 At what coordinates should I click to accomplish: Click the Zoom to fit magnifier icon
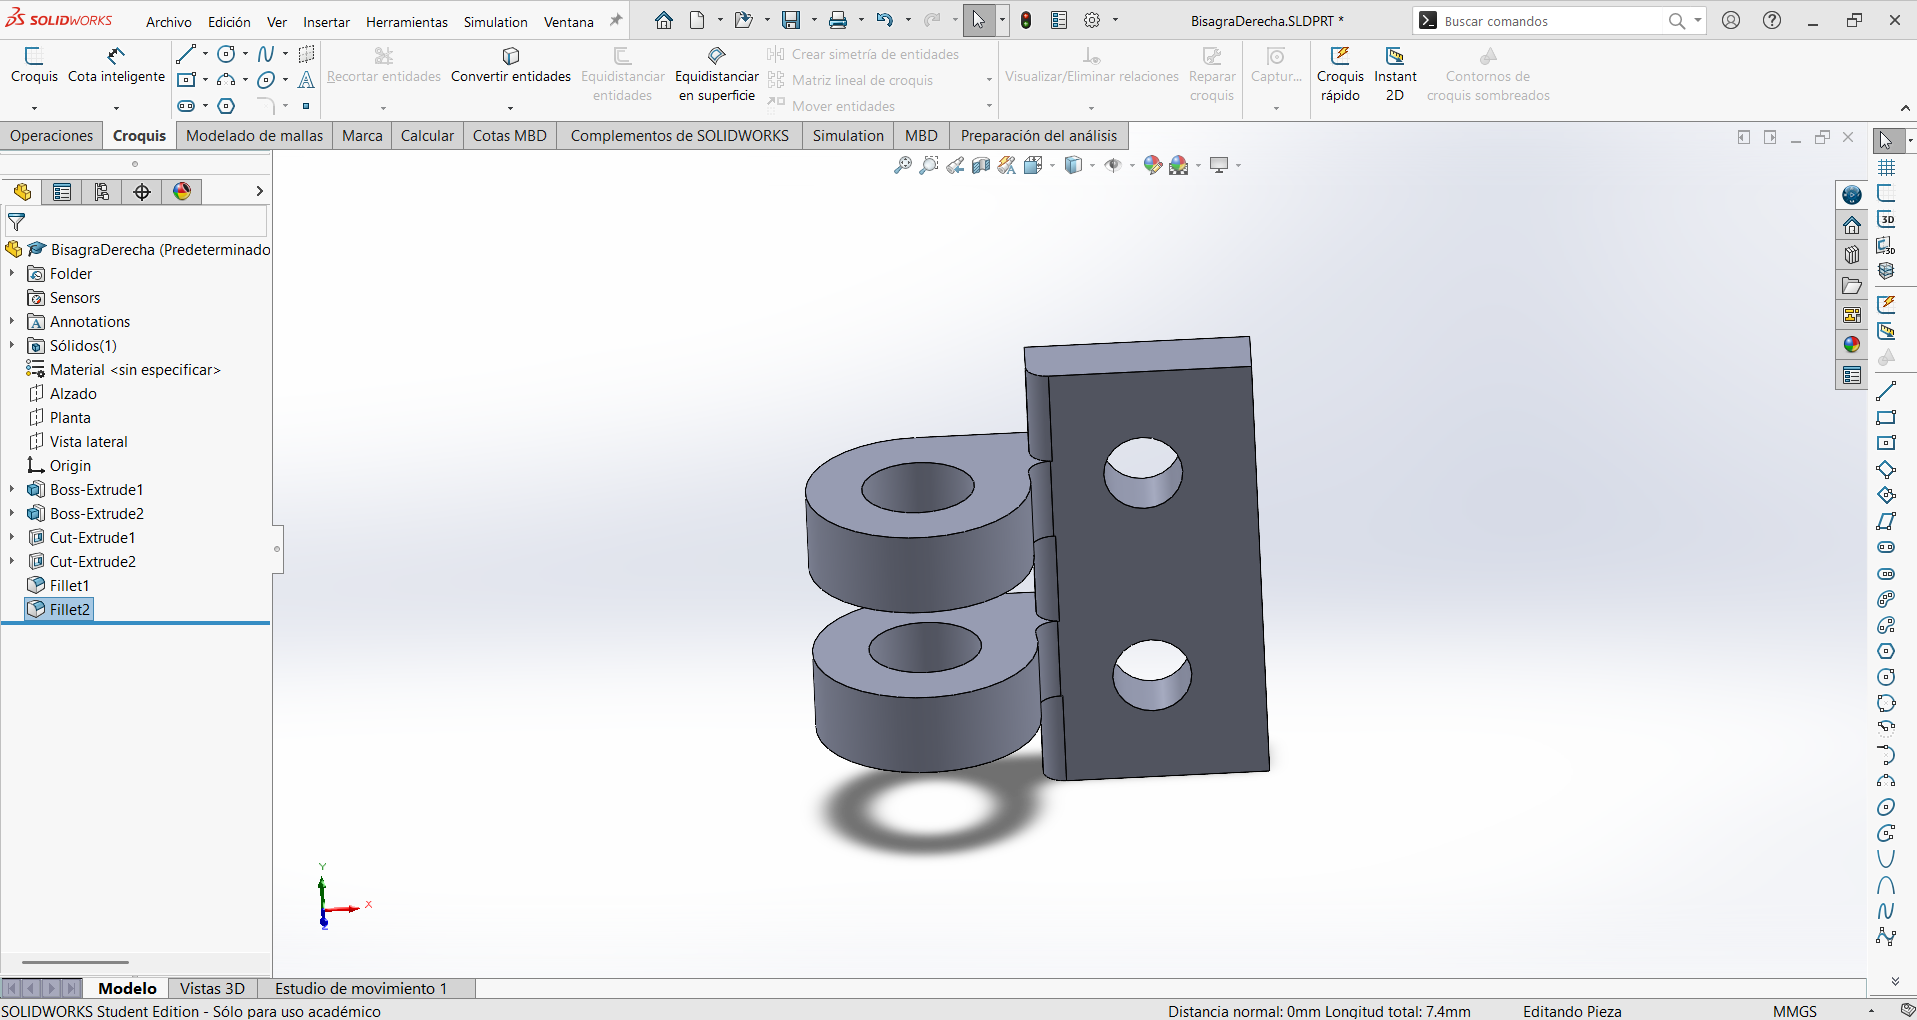[902, 166]
